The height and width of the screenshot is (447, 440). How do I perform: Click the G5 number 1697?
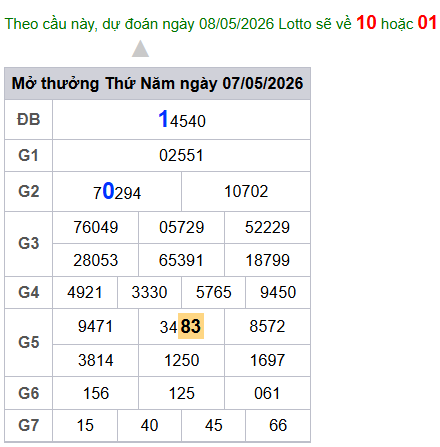(x=267, y=360)
